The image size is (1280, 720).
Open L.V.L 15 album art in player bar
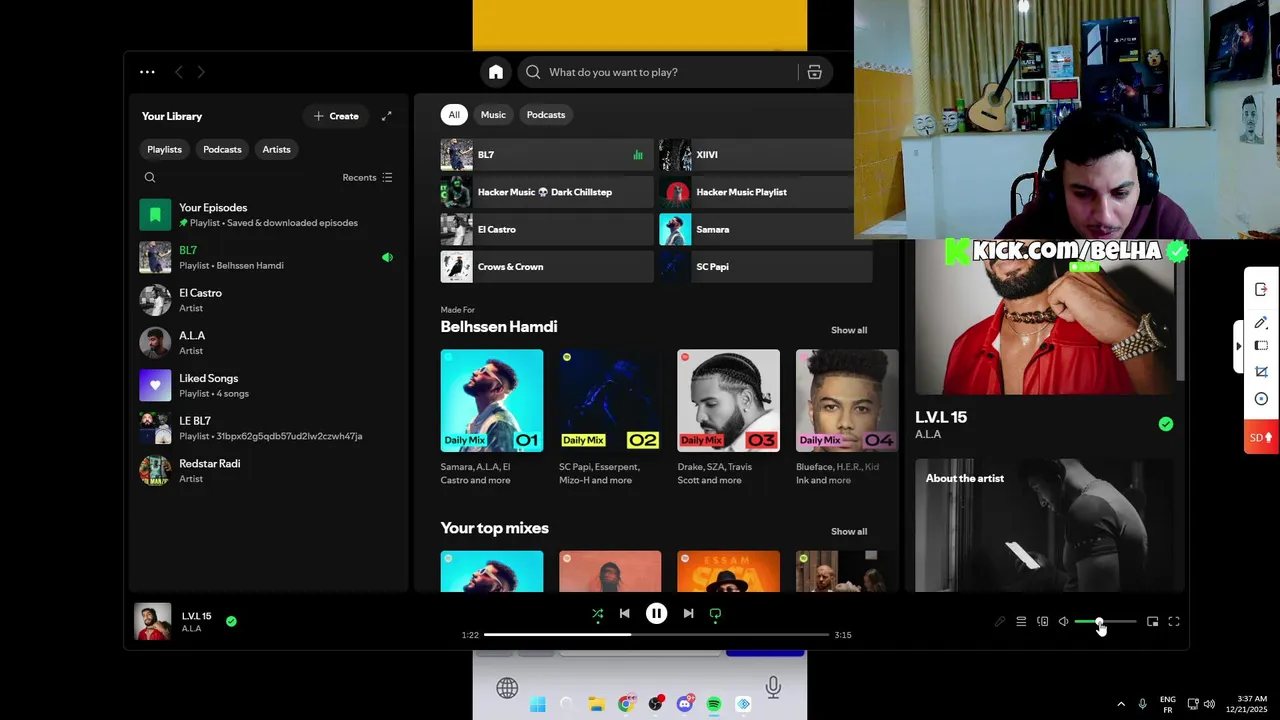pyautogui.click(x=153, y=622)
